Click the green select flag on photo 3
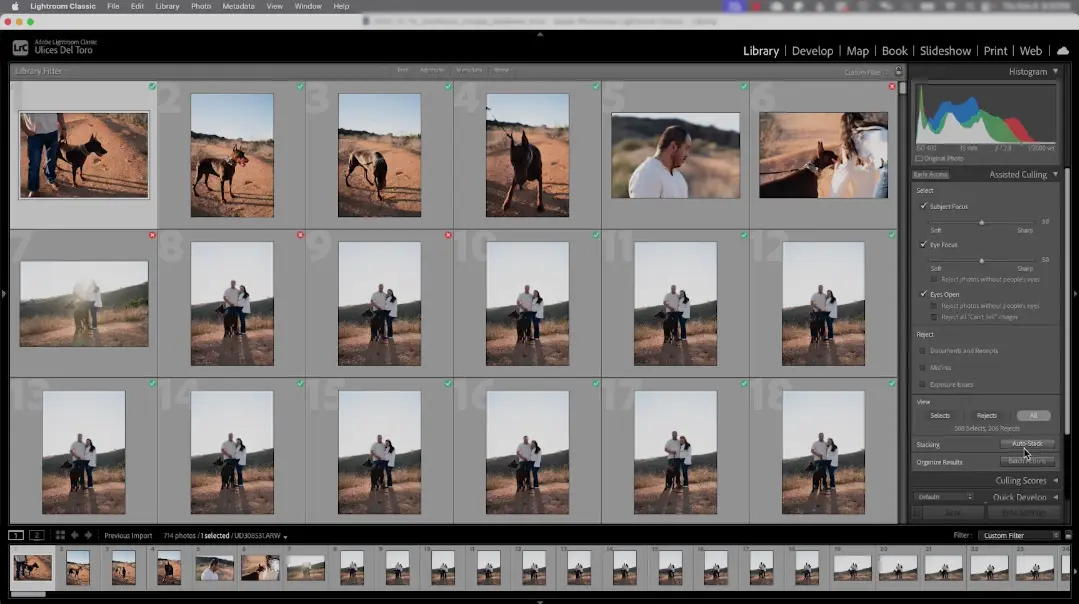 coord(448,87)
